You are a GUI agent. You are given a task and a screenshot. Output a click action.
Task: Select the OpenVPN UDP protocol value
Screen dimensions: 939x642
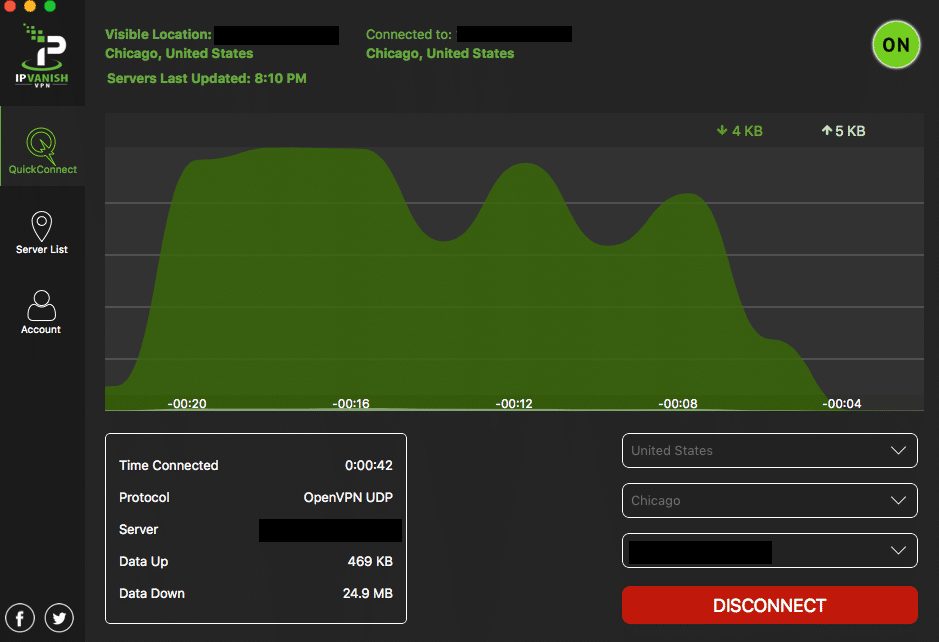[x=348, y=497]
